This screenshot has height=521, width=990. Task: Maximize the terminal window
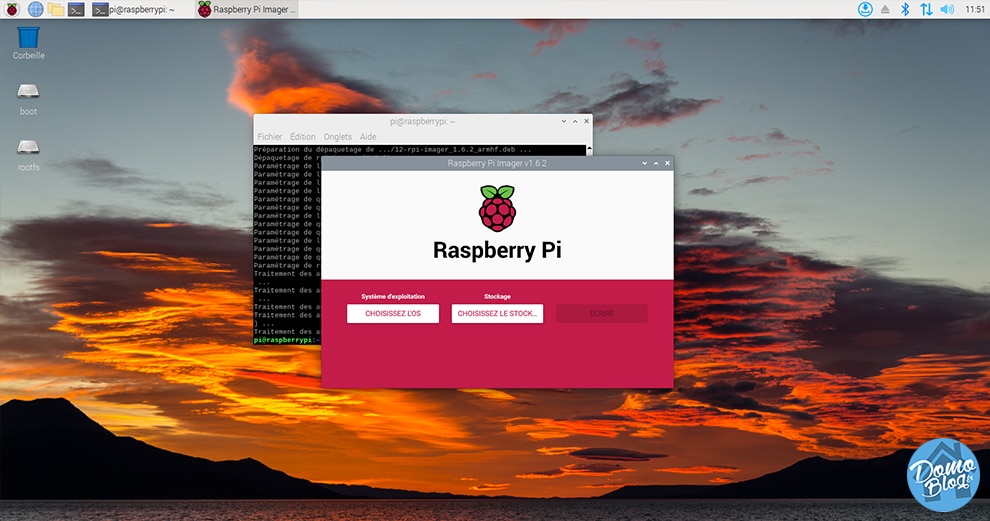point(575,121)
